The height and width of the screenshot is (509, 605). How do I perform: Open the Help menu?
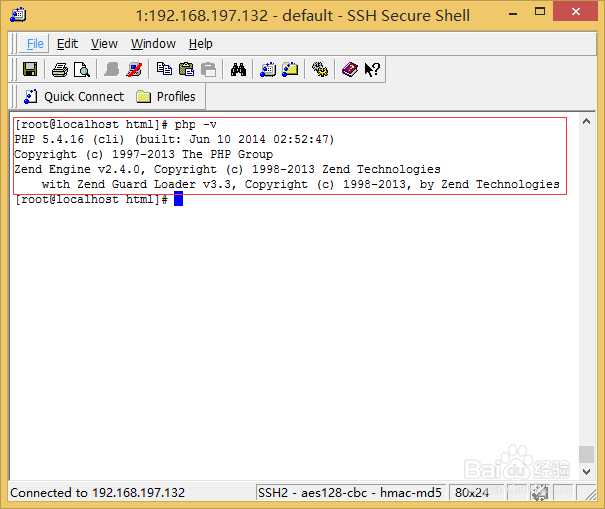pos(201,44)
